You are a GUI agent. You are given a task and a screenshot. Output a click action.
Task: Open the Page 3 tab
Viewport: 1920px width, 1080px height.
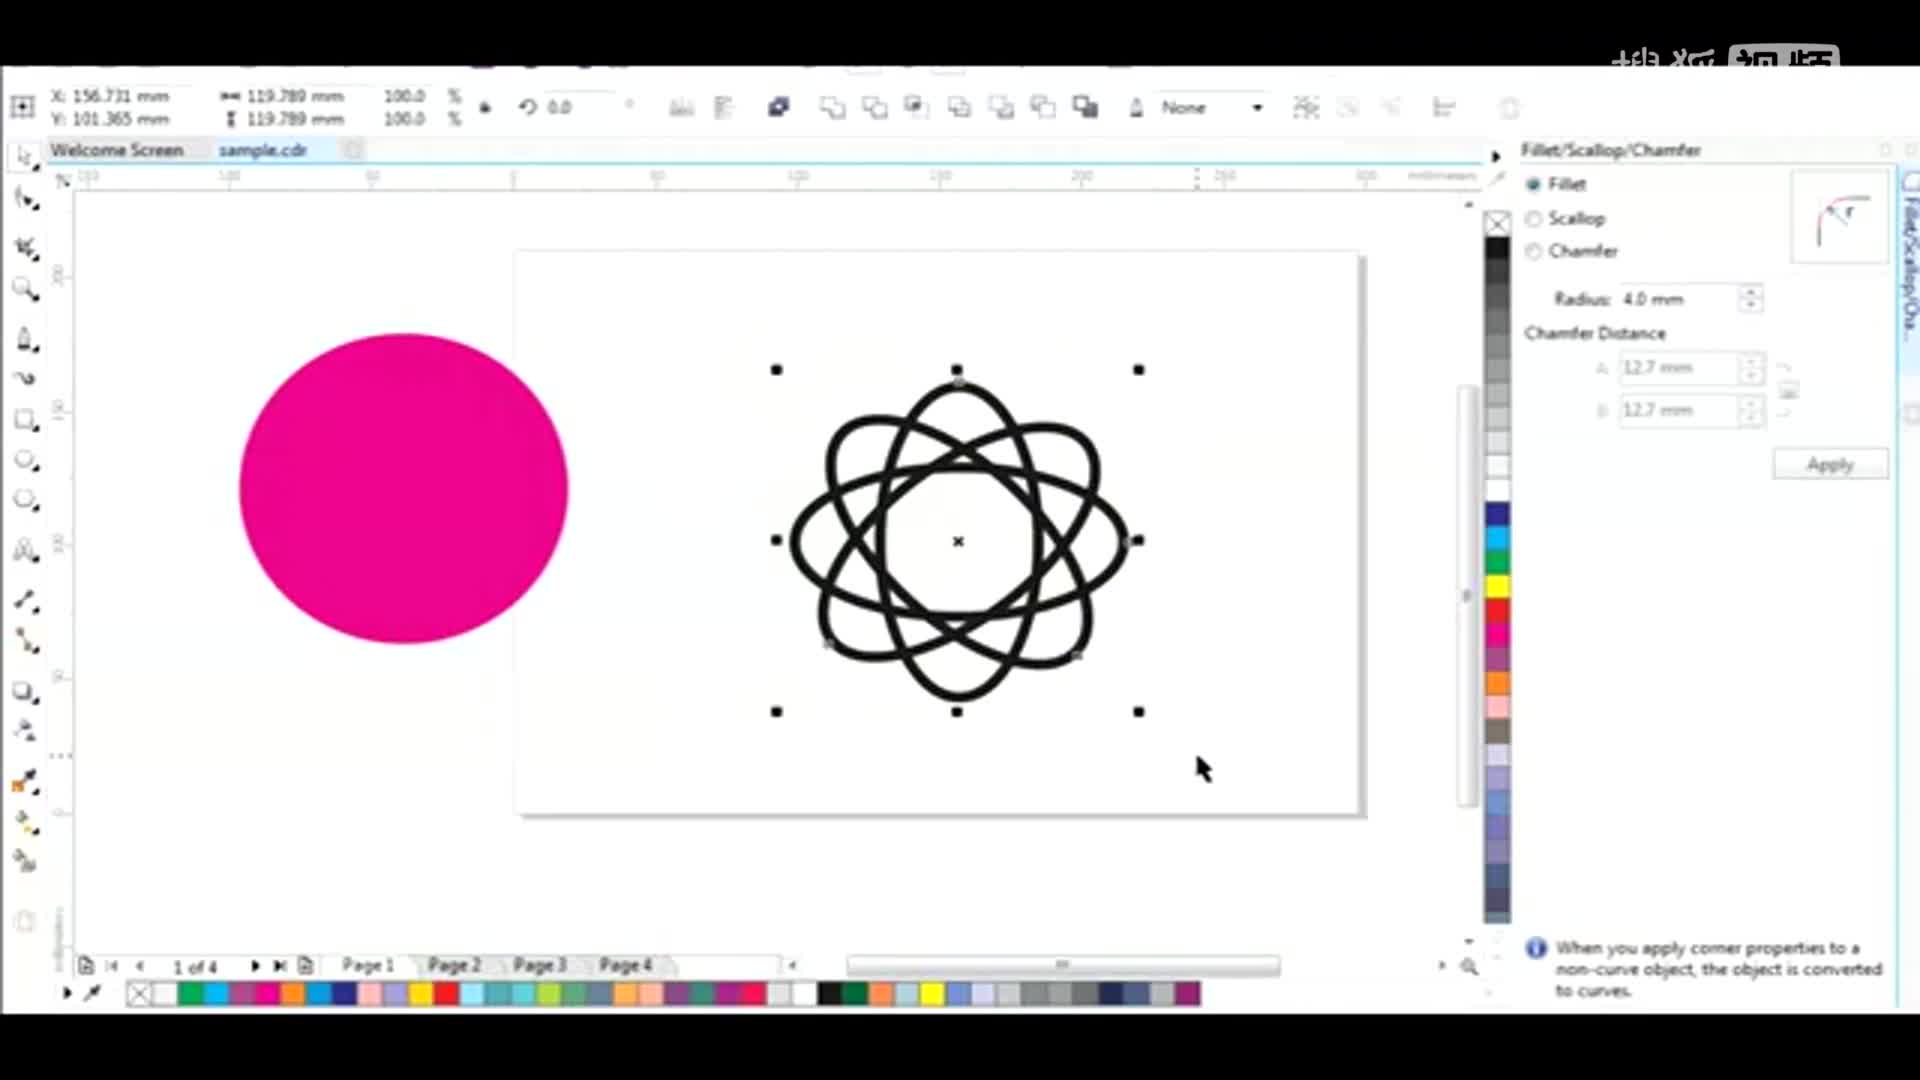(540, 965)
